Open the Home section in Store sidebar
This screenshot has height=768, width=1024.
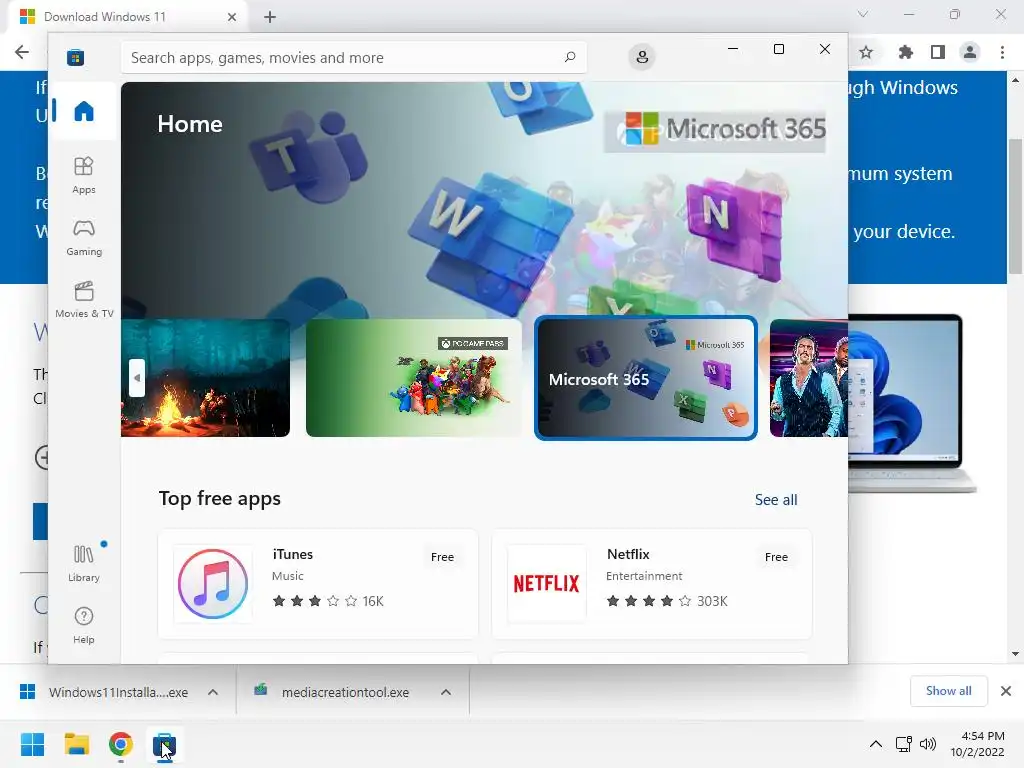[84, 111]
